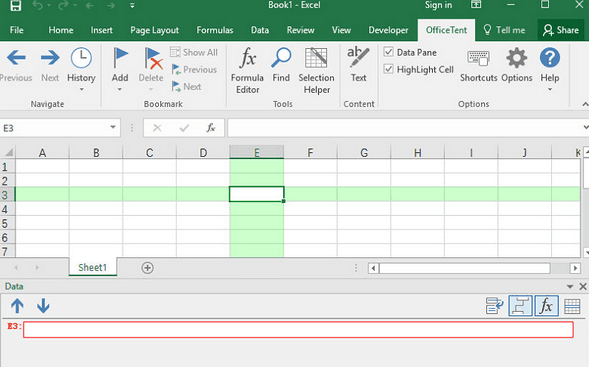Image resolution: width=589 pixels, height=367 pixels.
Task: Collapse the ribbon with the caret
Action: pyautogui.click(x=585, y=104)
